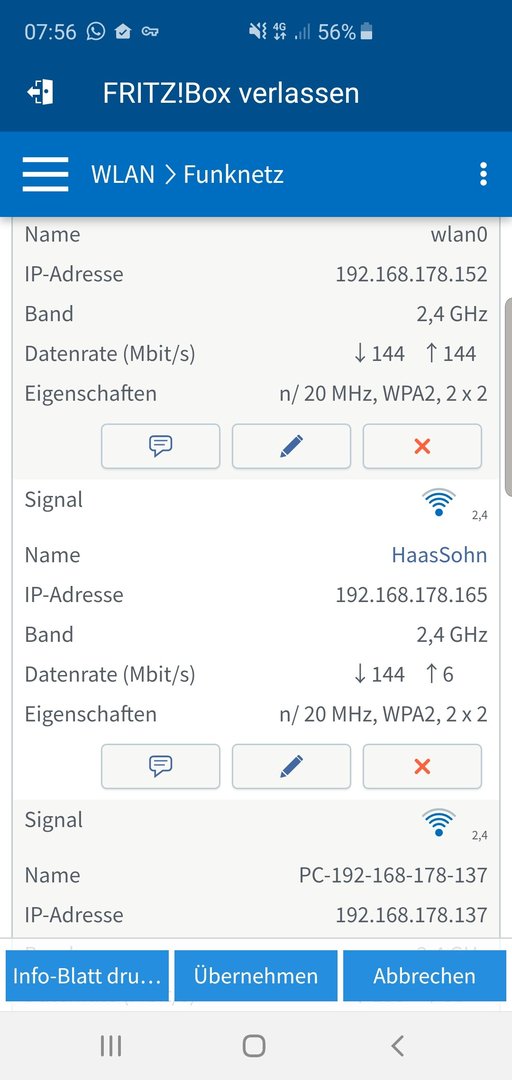Tap Wi-Fi signal icon above PC-192-168-178-137

[439, 822]
